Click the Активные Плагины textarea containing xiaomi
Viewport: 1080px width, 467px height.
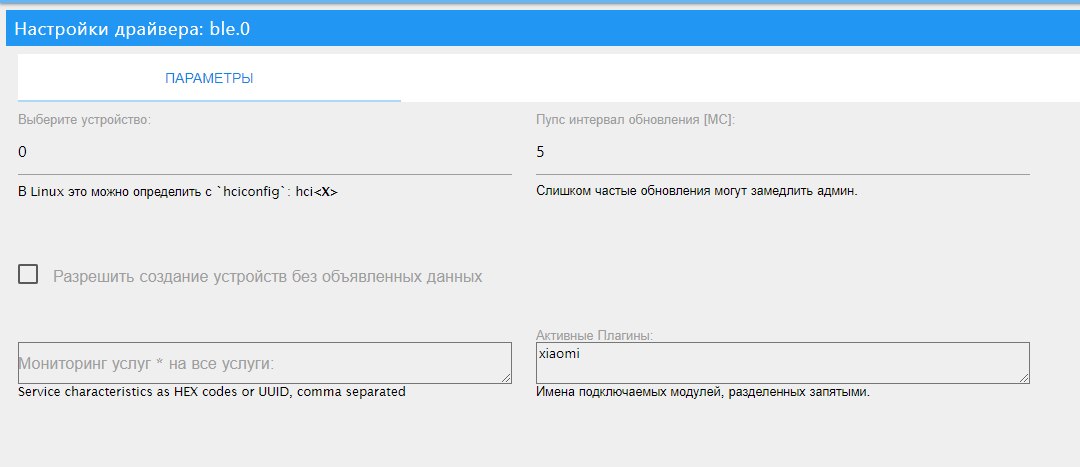(x=782, y=363)
